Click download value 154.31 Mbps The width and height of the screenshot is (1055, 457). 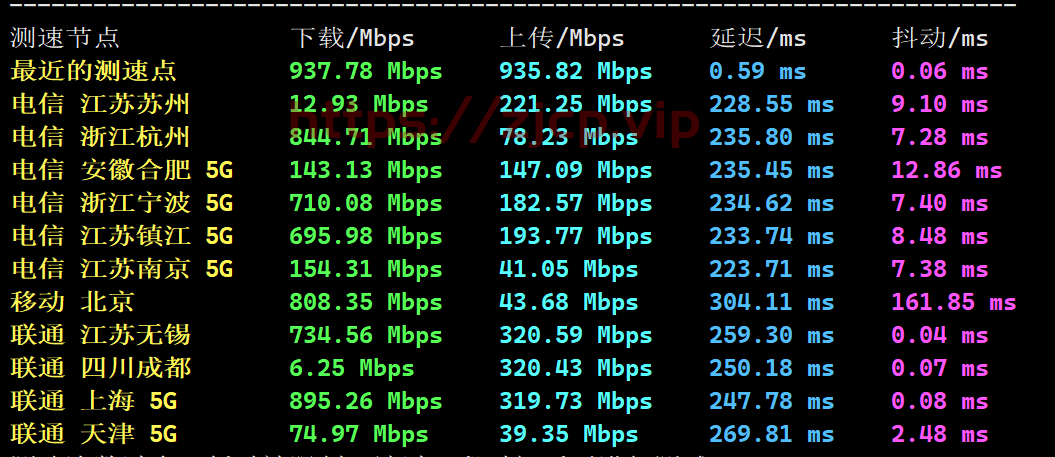point(366,269)
